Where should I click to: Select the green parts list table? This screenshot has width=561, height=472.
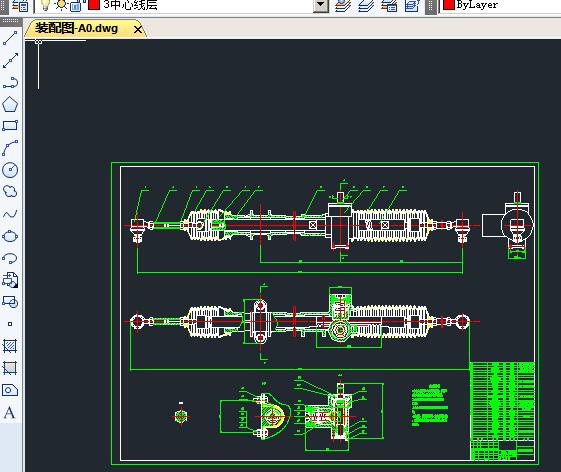click(x=502, y=411)
